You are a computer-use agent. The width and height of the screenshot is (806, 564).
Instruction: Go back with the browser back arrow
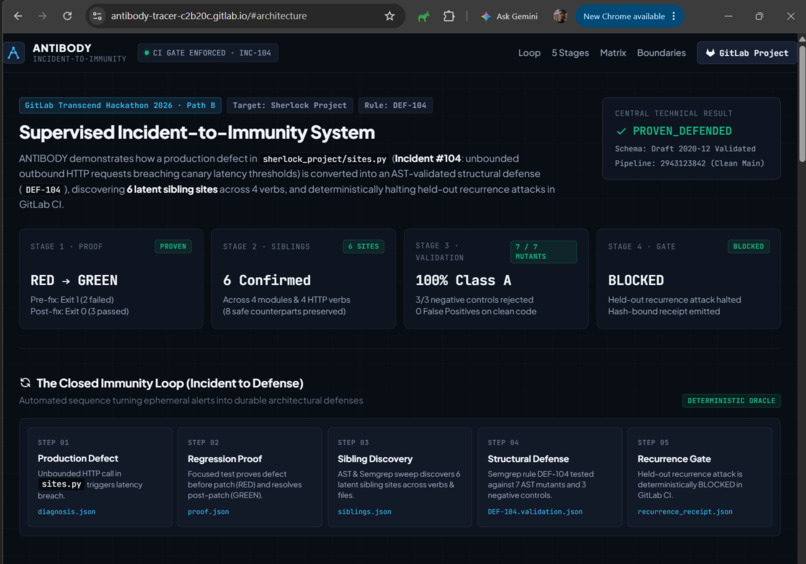(18, 16)
